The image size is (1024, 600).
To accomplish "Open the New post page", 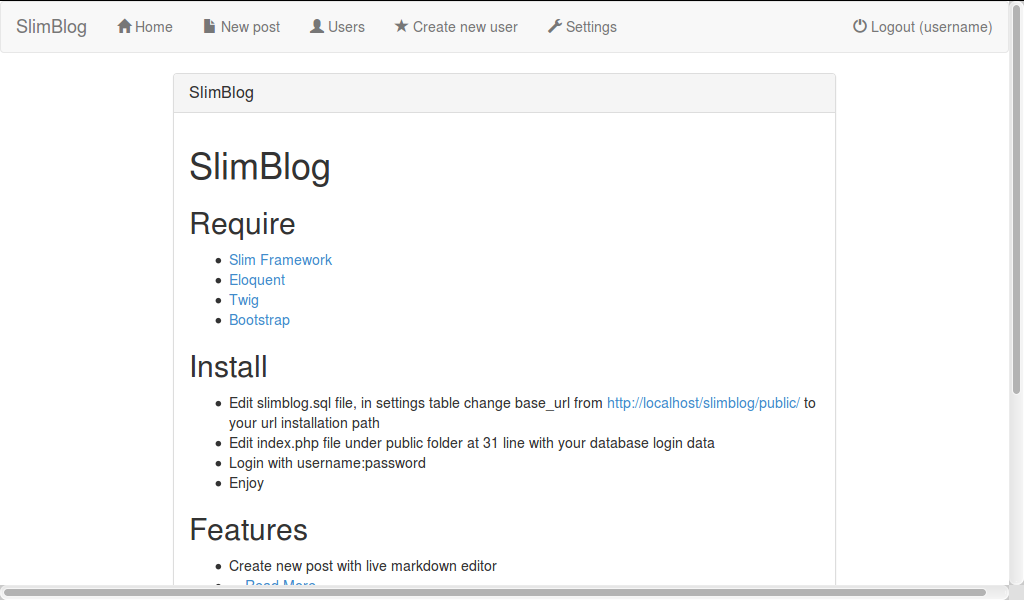I will coord(242,27).
